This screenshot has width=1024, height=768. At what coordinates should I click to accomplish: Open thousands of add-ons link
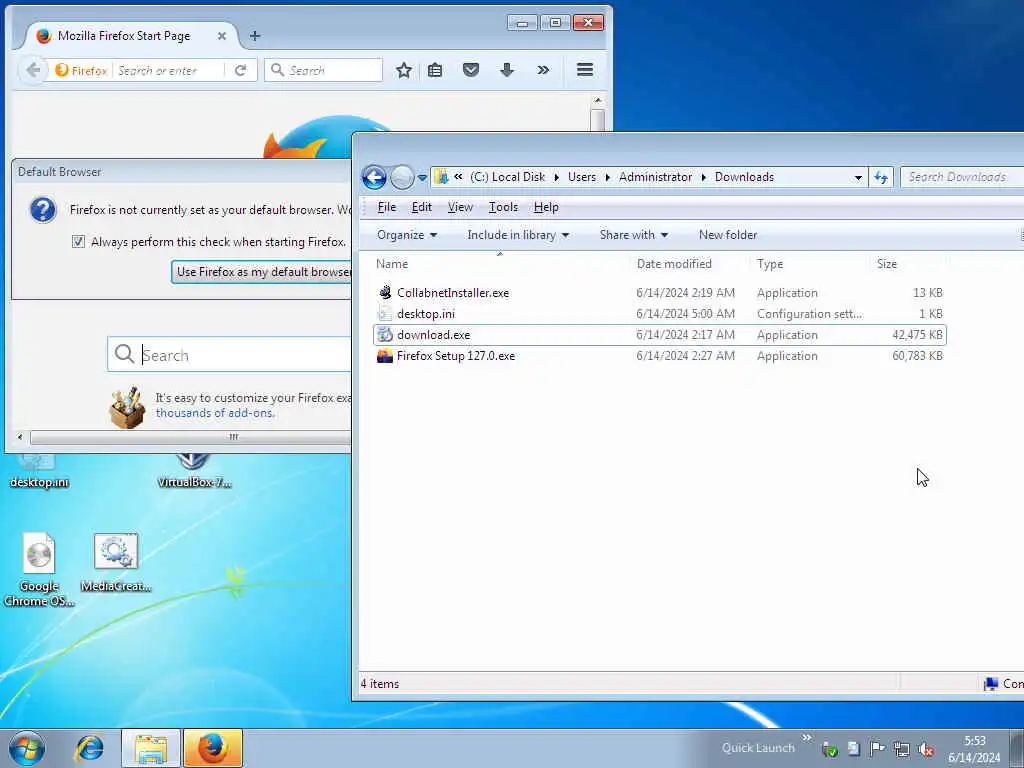click(215, 413)
